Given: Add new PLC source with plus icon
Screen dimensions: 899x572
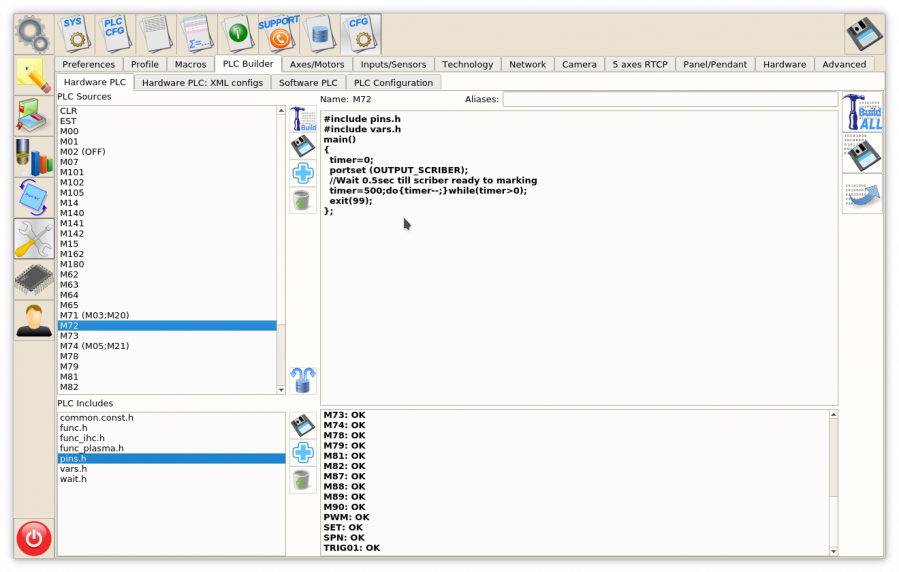Looking at the screenshot, I should point(303,173).
